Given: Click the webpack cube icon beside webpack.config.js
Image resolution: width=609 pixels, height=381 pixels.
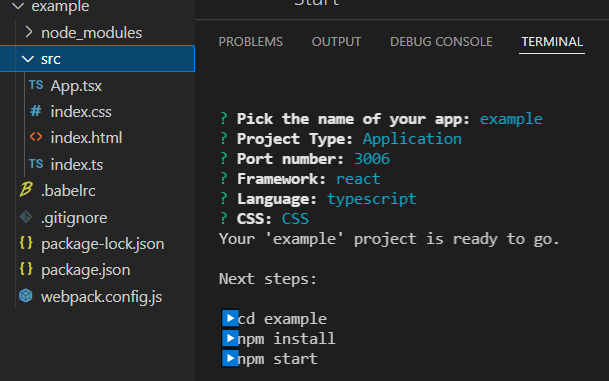Looking at the screenshot, I should pos(26,296).
